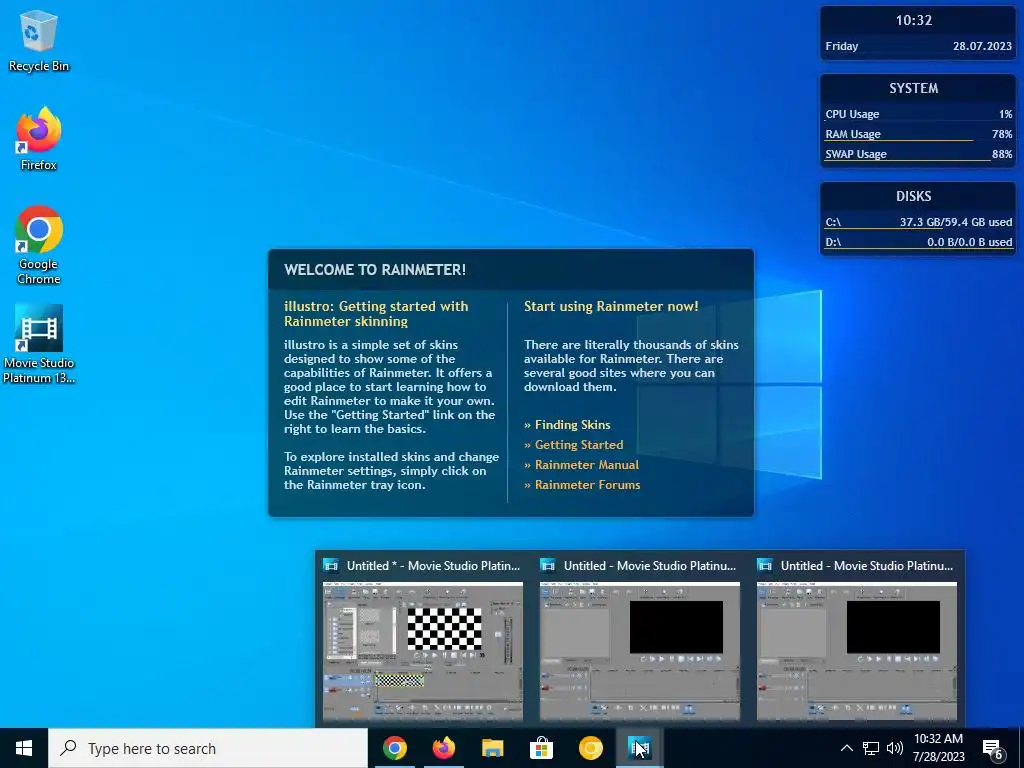Click the C:\ disk usage row
The width and height of the screenshot is (1024, 768).
(918, 223)
